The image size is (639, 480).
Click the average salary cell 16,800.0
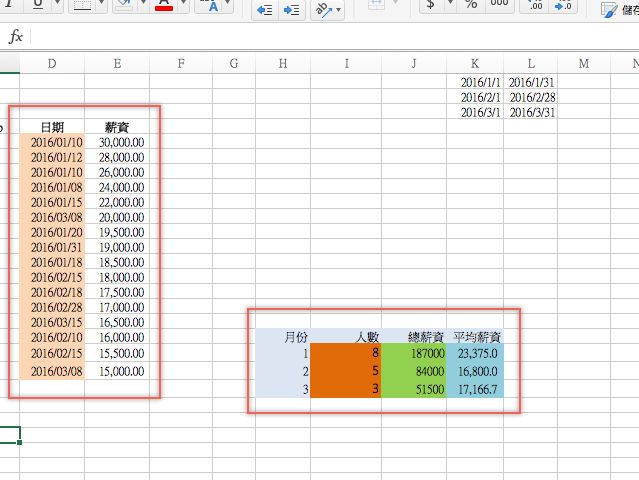475,371
